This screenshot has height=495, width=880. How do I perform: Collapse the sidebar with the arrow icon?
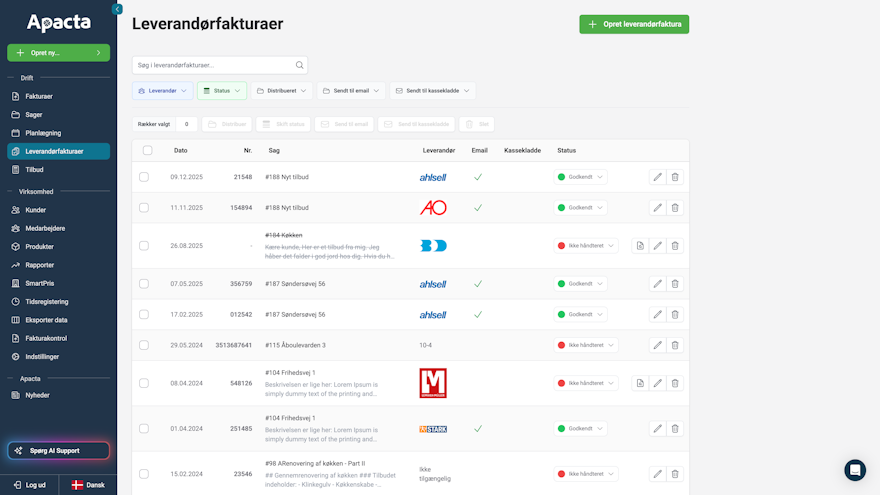117,9
